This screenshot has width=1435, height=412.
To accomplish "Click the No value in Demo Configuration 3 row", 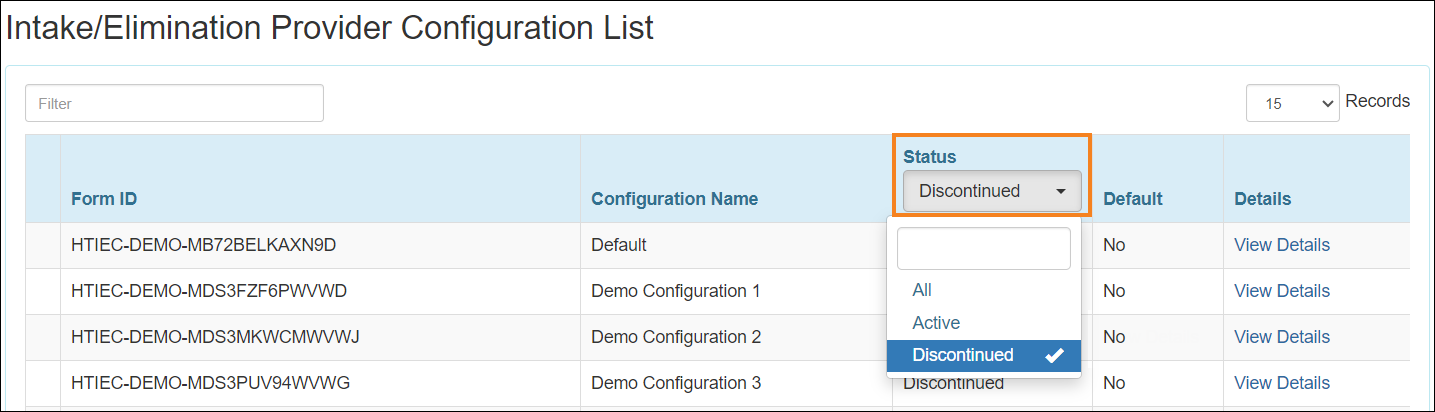I will click(1114, 383).
